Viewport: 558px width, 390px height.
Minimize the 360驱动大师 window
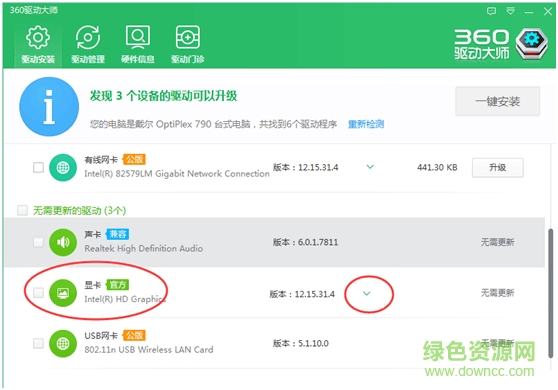[529, 12]
